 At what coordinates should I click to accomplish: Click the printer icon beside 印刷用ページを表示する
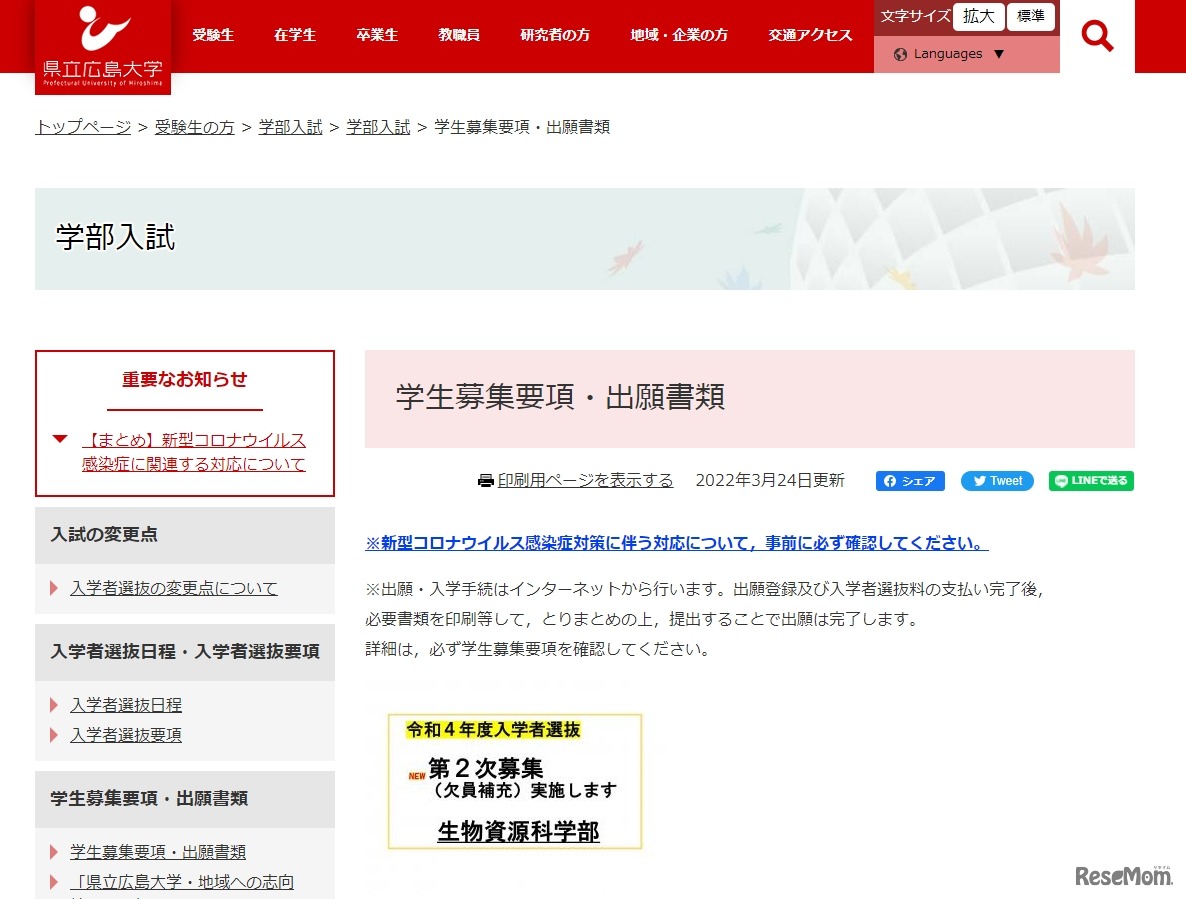click(484, 480)
